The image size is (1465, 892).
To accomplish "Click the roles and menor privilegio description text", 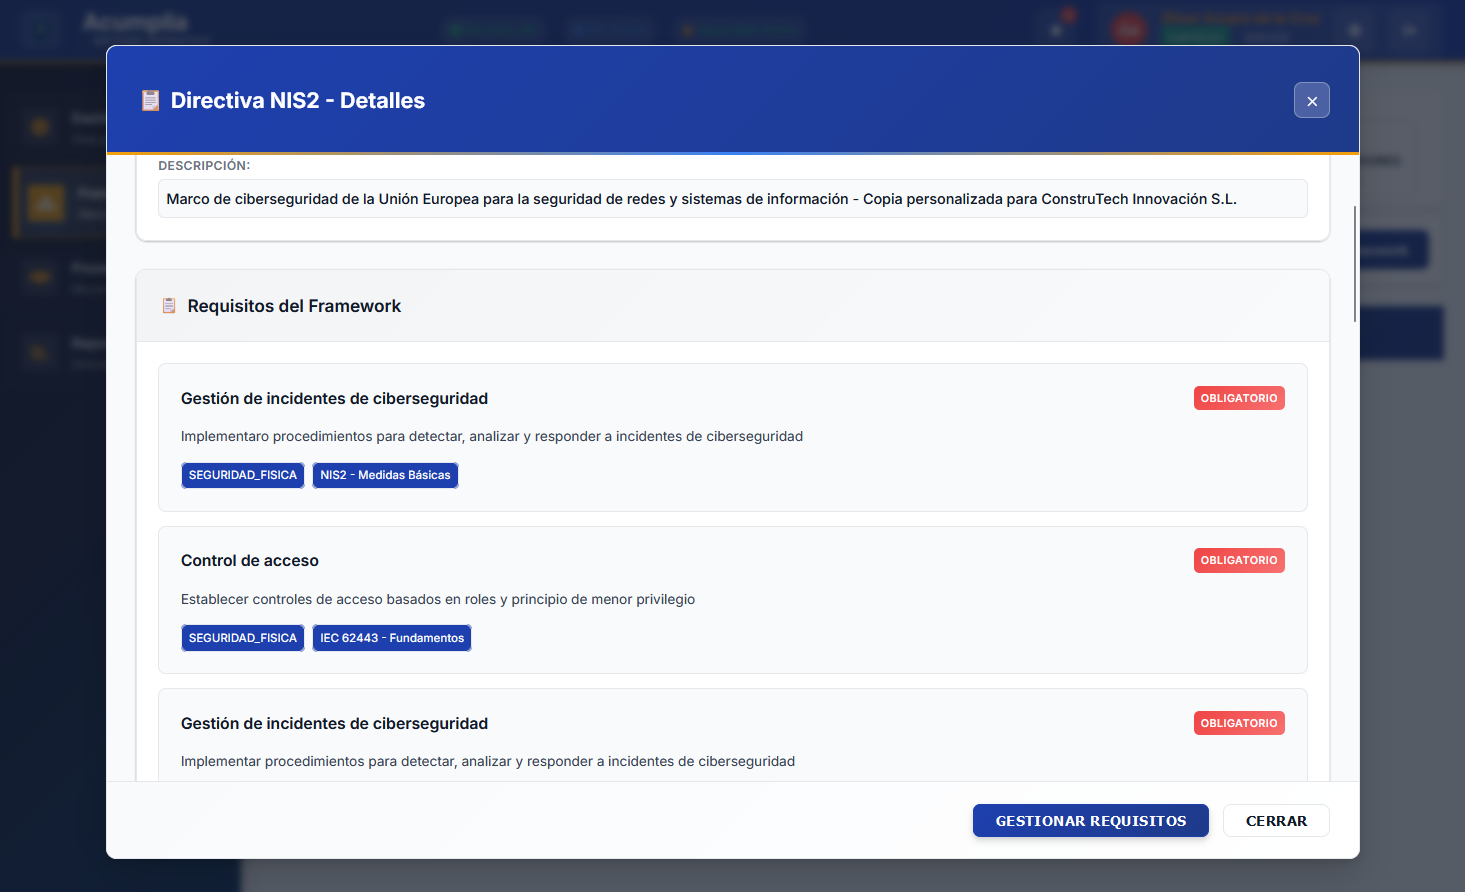I will pos(438,599).
